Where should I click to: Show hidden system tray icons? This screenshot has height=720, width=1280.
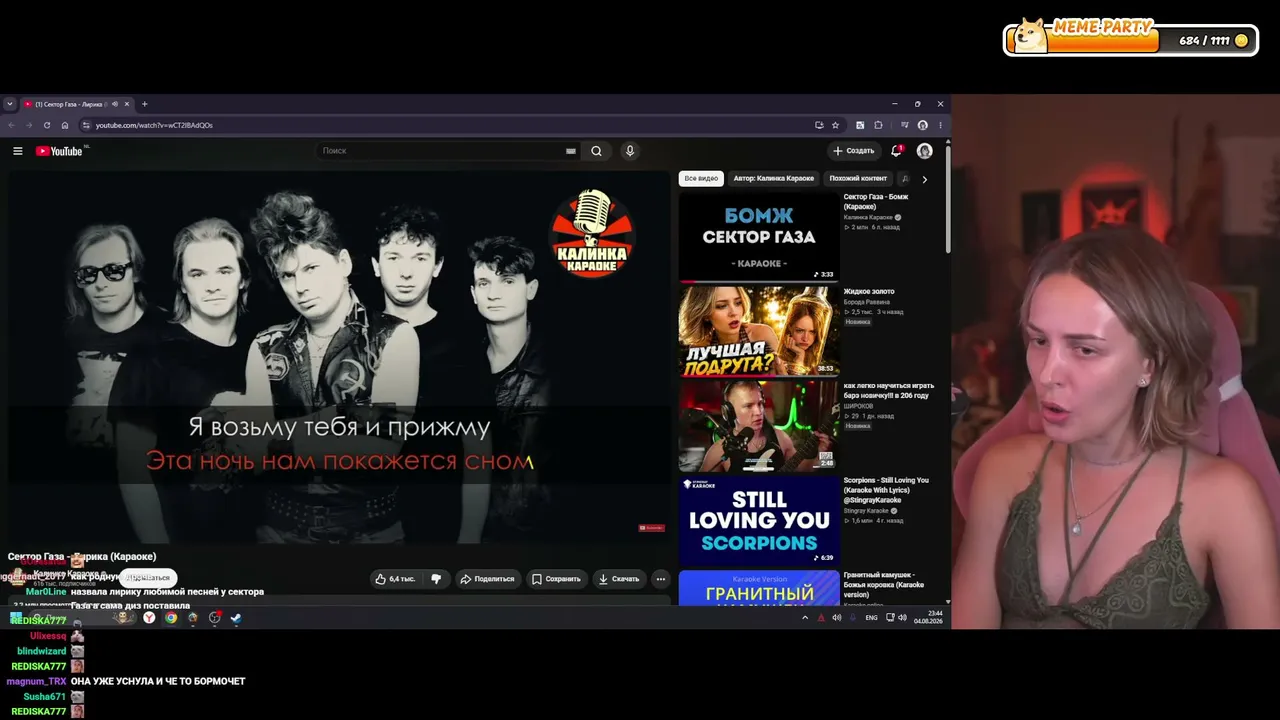805,618
